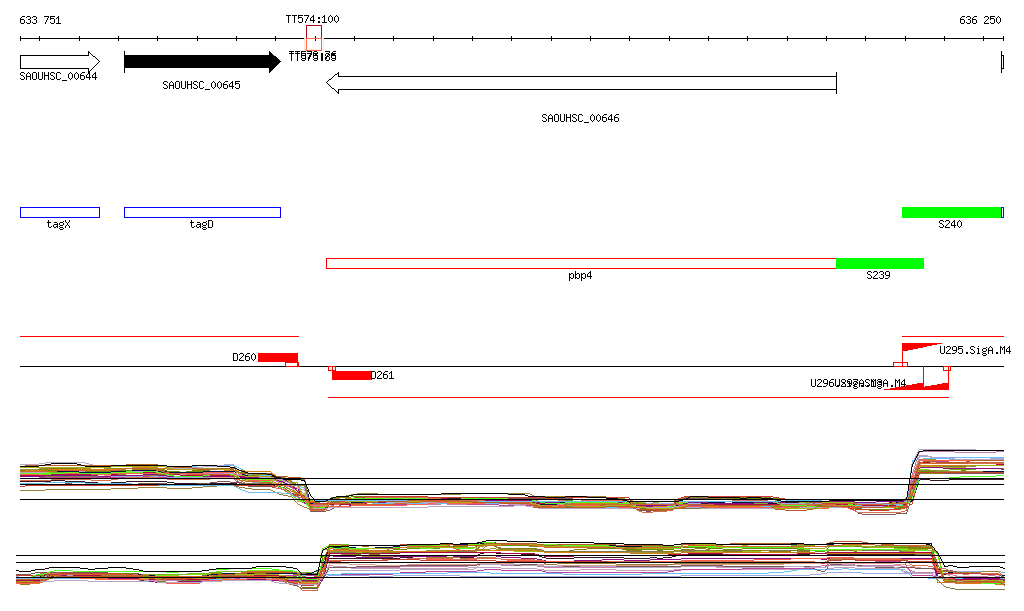Click the SAOUHSC_00645 text label
The image size is (1024, 611).
click(201, 86)
